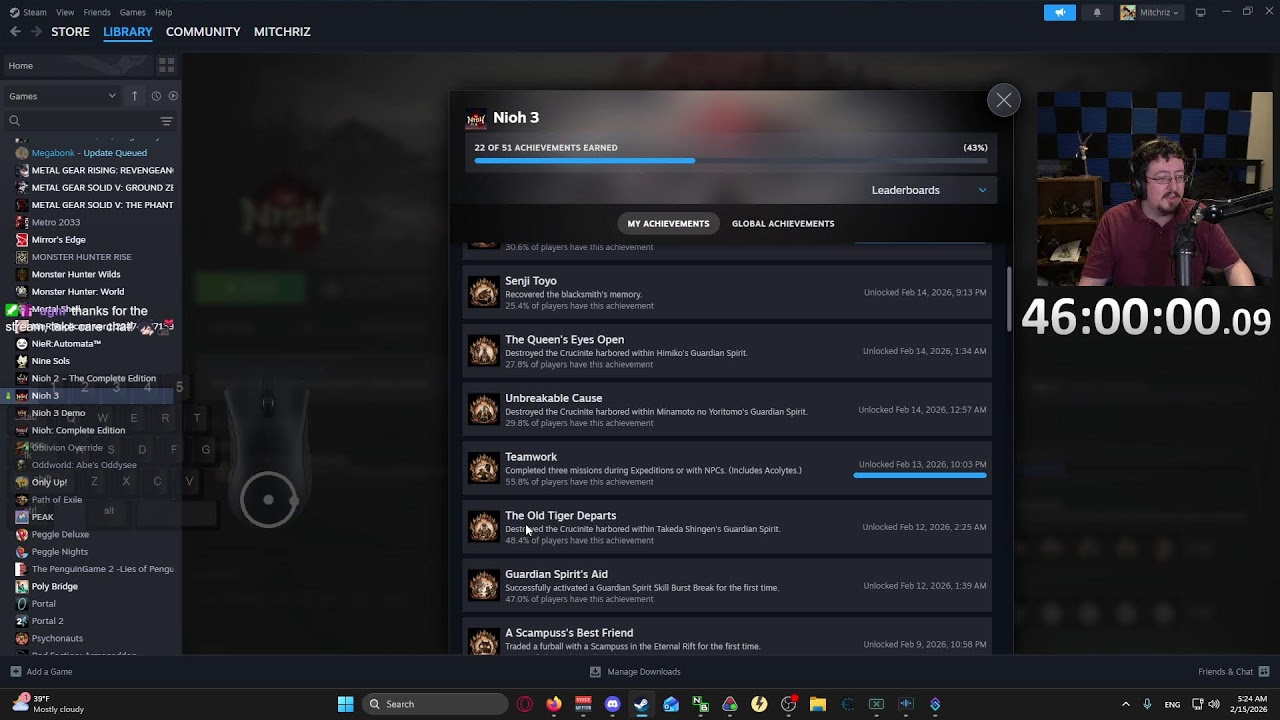Screen dimensions: 1280x720
Task: Click the achievements list scrollbar
Action: 1009,300
